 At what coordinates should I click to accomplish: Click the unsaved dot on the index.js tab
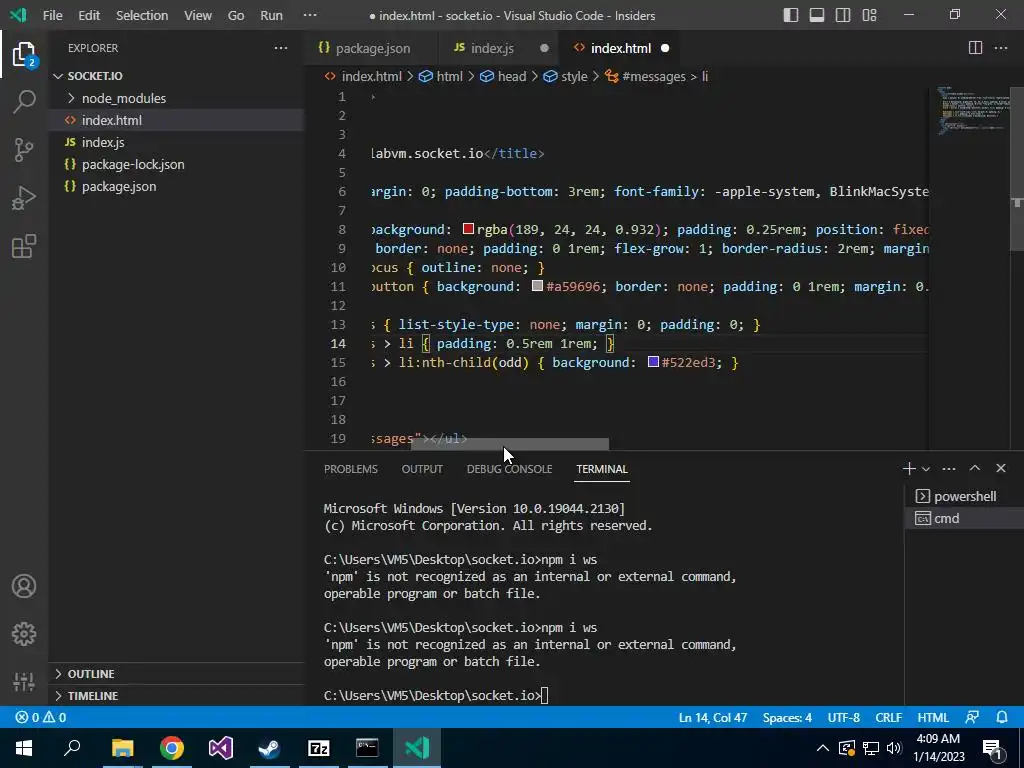544,48
